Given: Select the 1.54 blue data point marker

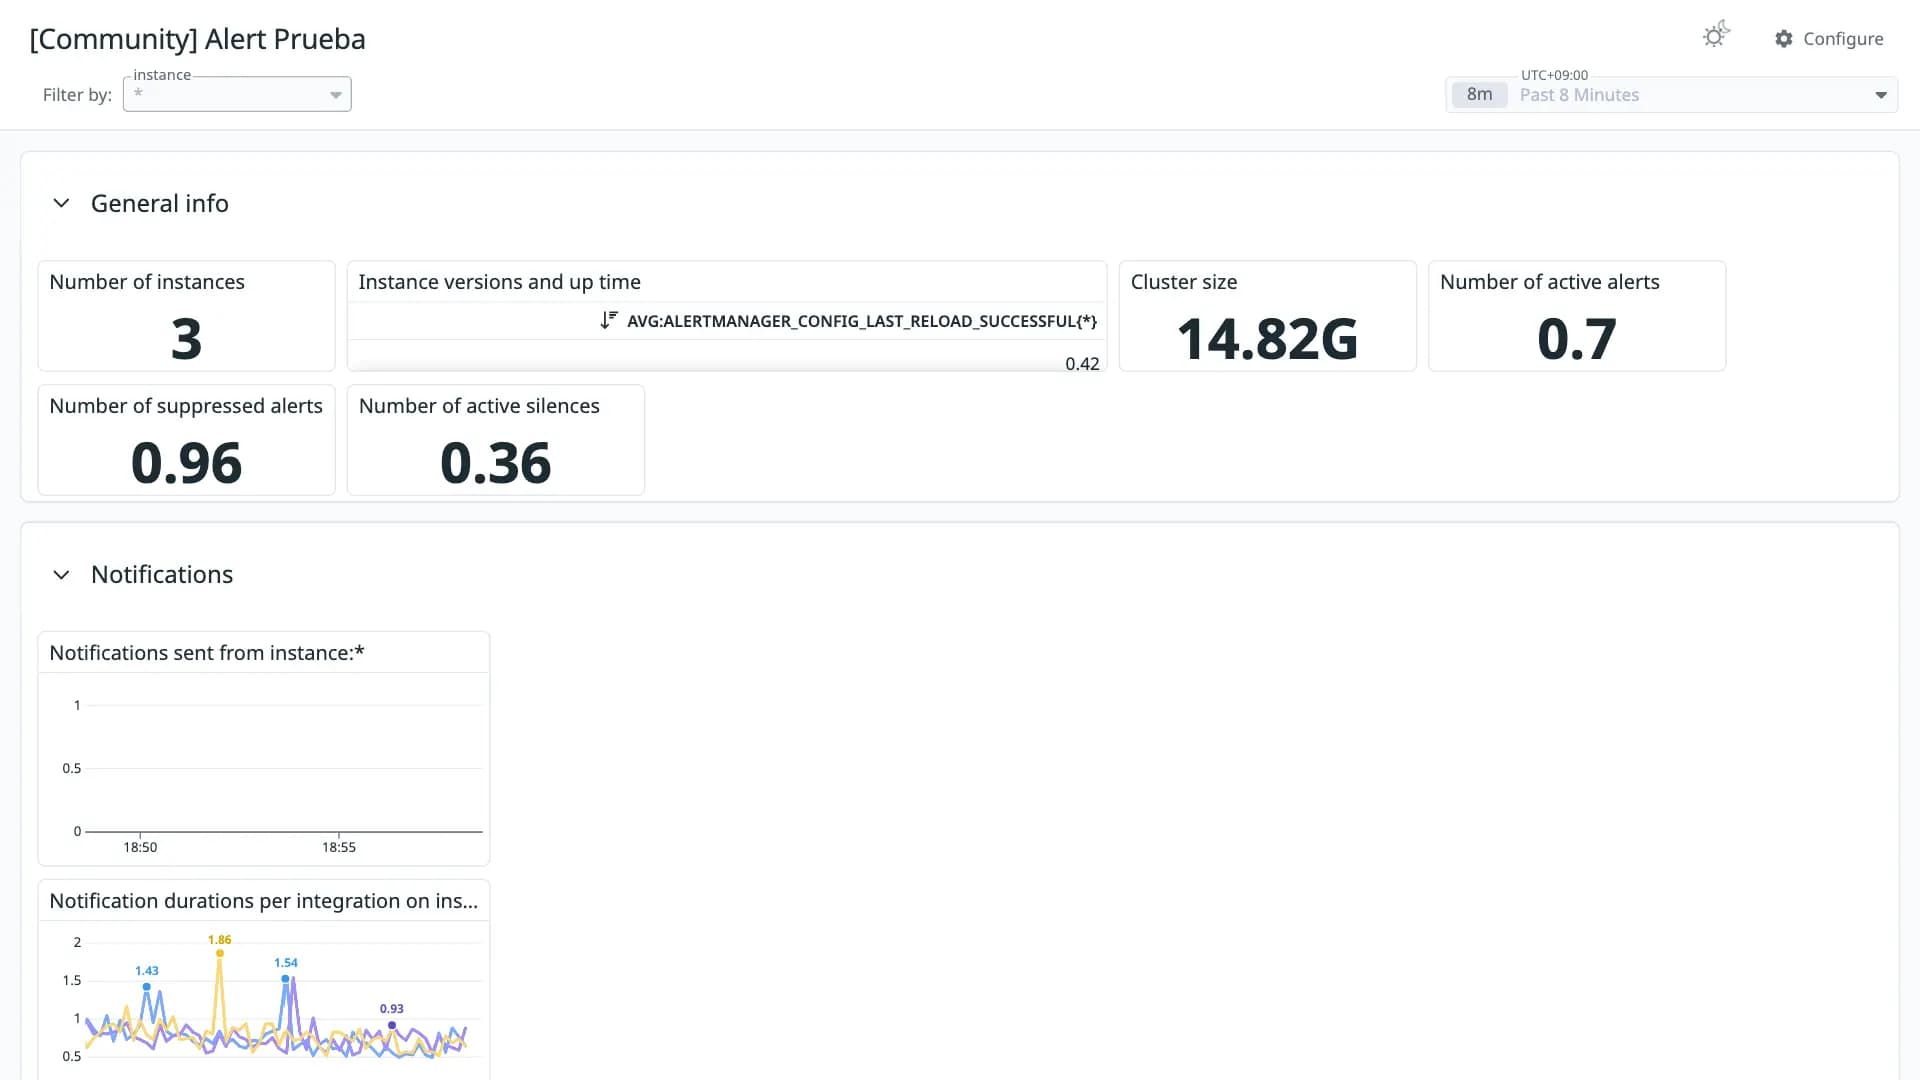Looking at the screenshot, I should click(286, 979).
